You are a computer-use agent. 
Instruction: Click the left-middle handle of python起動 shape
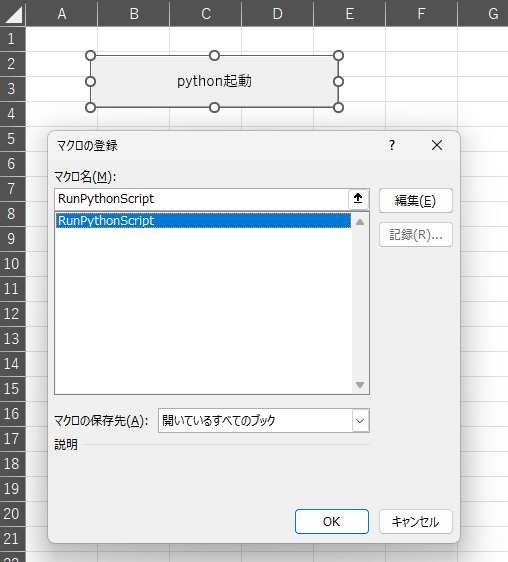click(x=91, y=82)
